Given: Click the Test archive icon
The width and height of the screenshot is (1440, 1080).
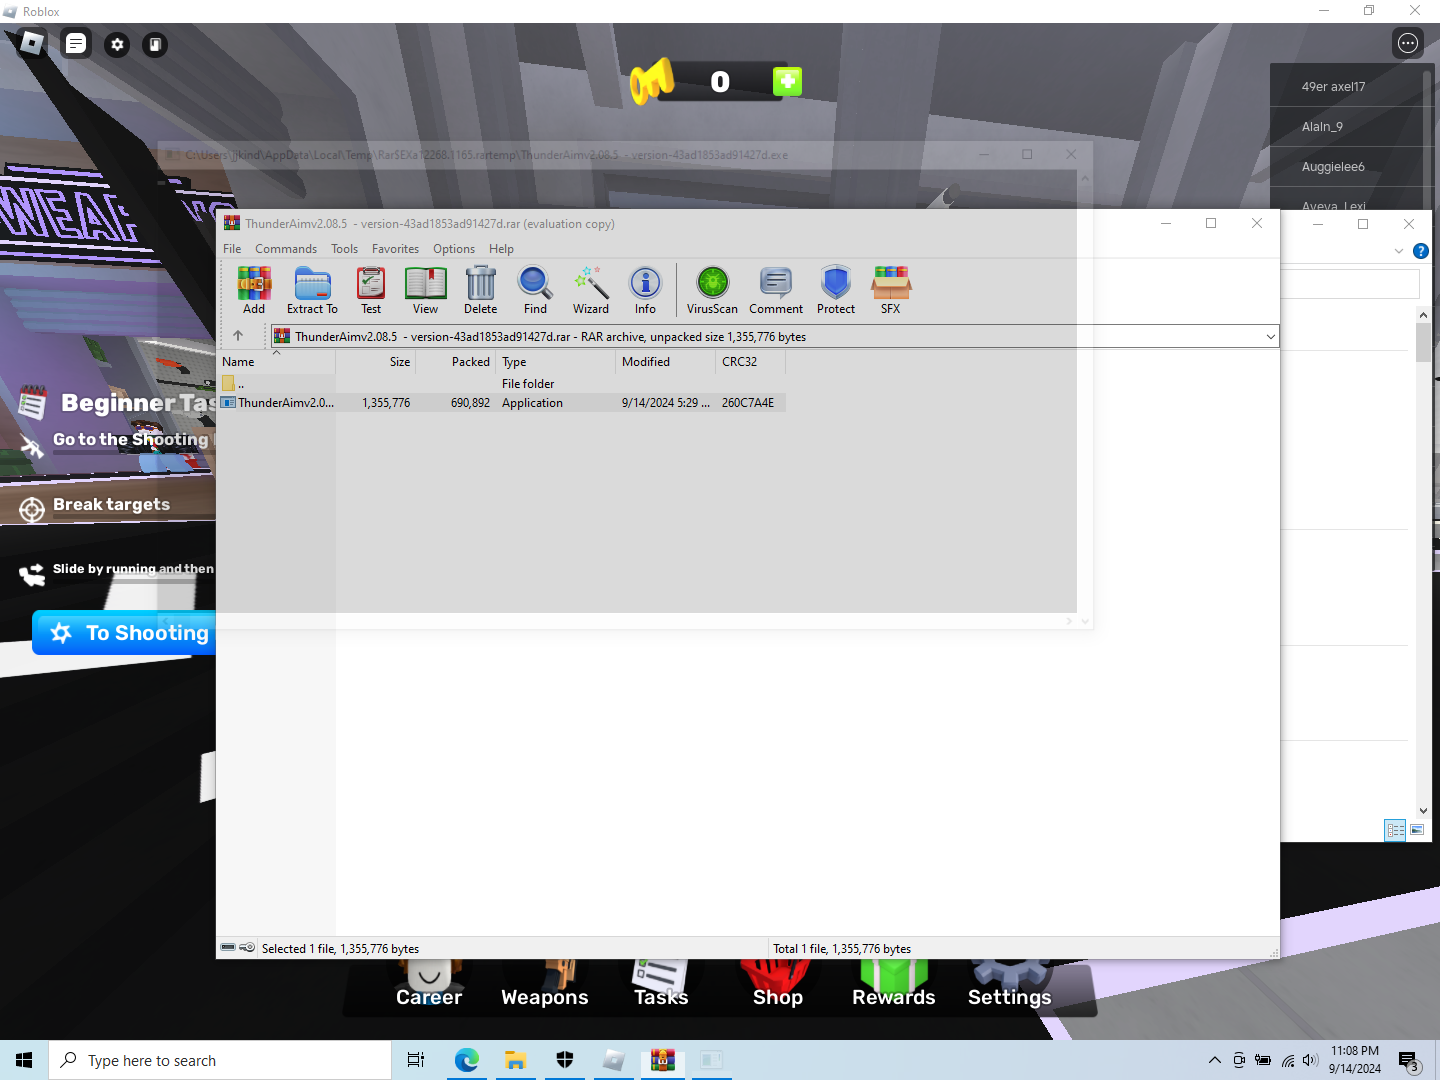Looking at the screenshot, I should tap(371, 290).
